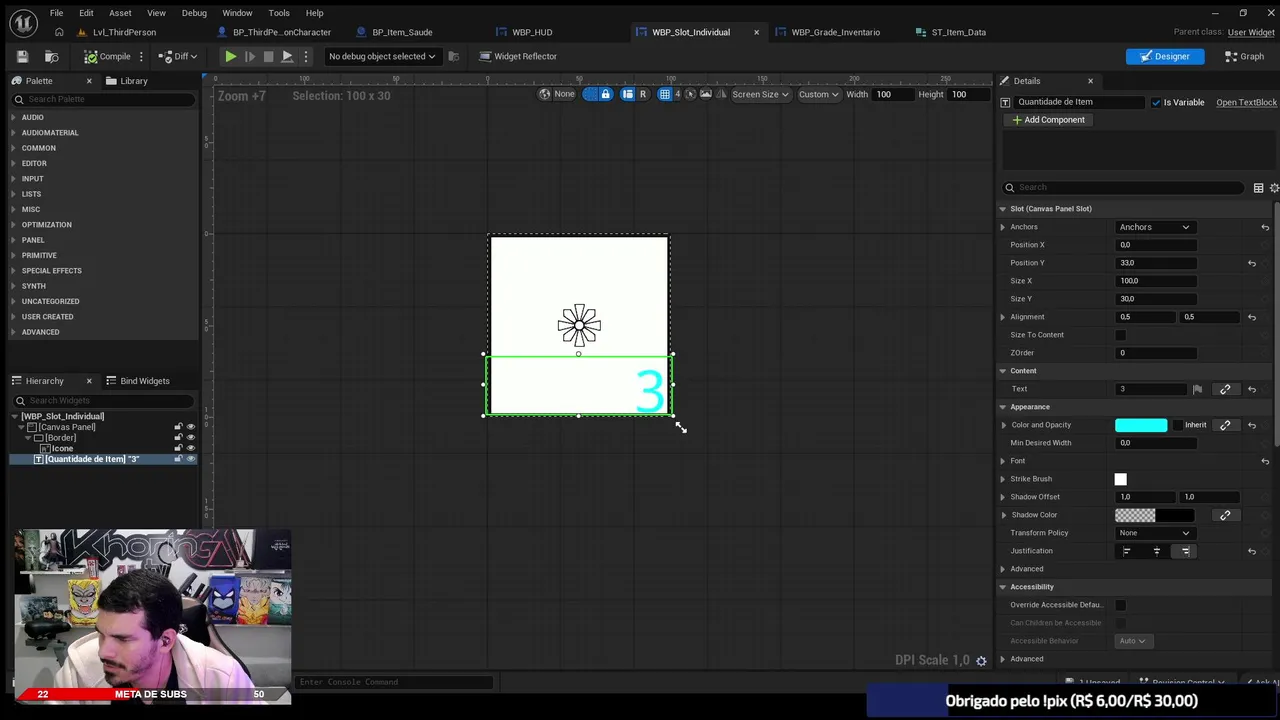The width and height of the screenshot is (1280, 720).
Task: Pick the cyan Color and Opacity swatch
Action: point(1141,425)
